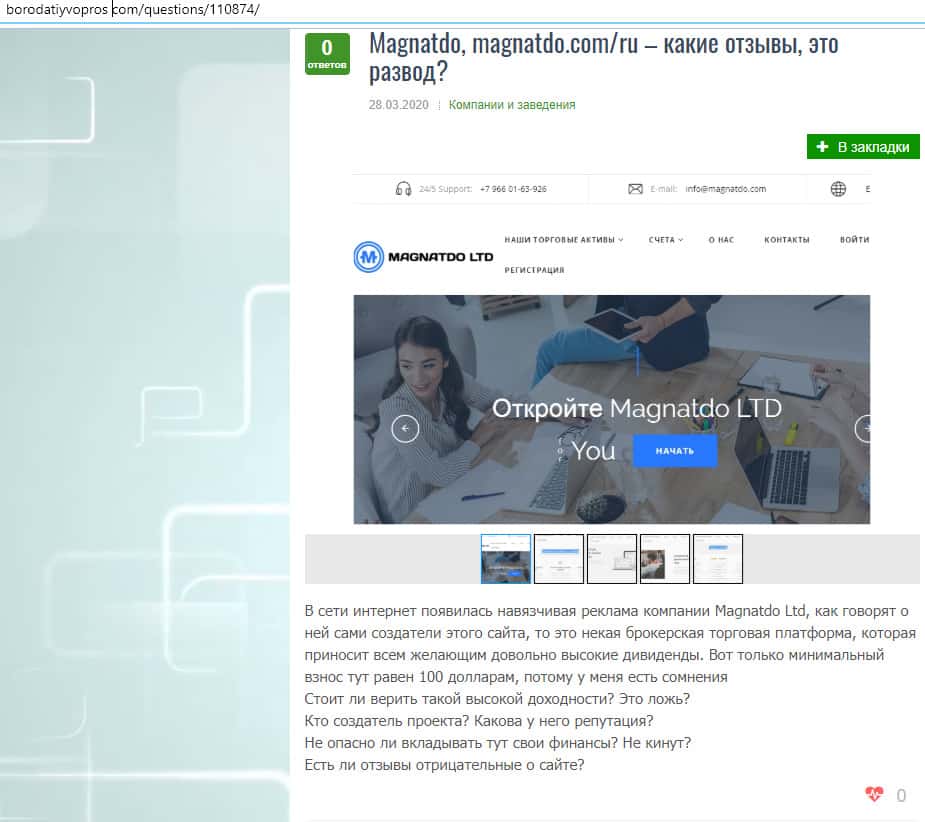Click the Magnatdo LTD round logo

coord(369,257)
